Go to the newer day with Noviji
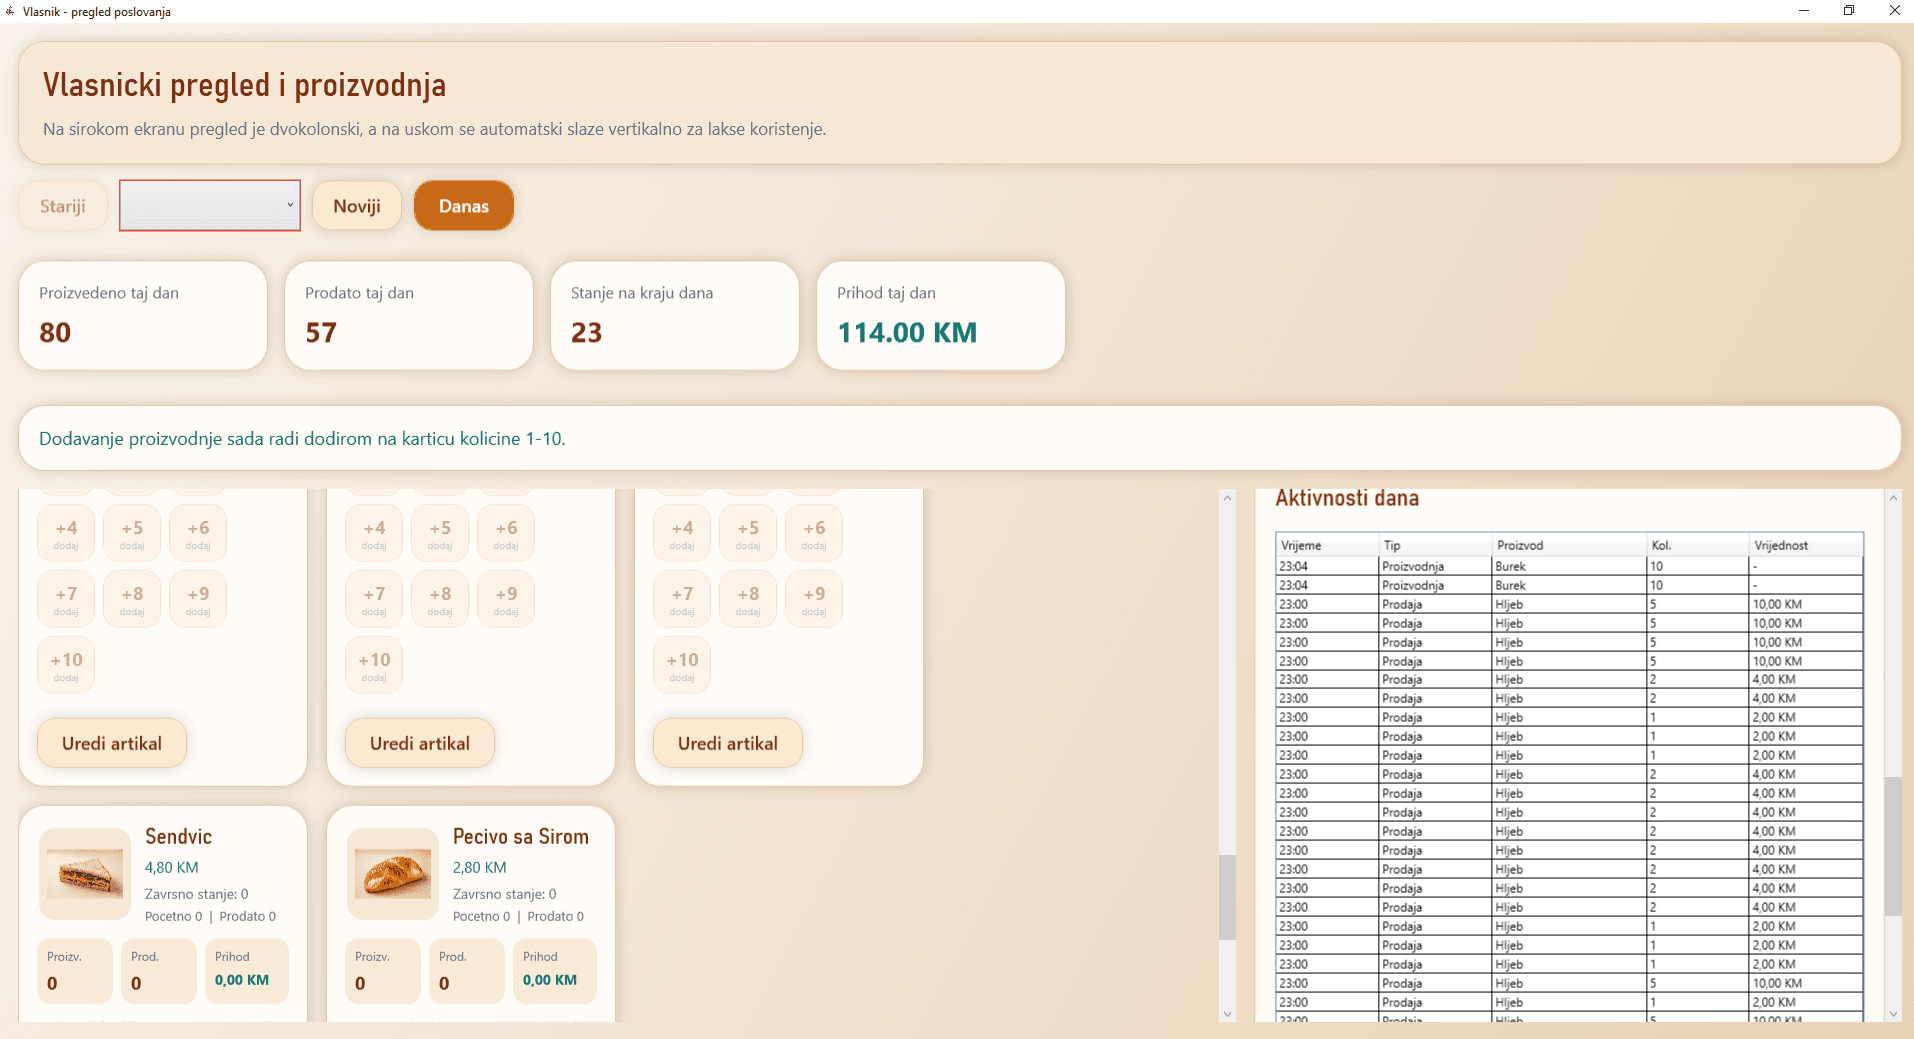The image size is (1914, 1039). tap(357, 206)
